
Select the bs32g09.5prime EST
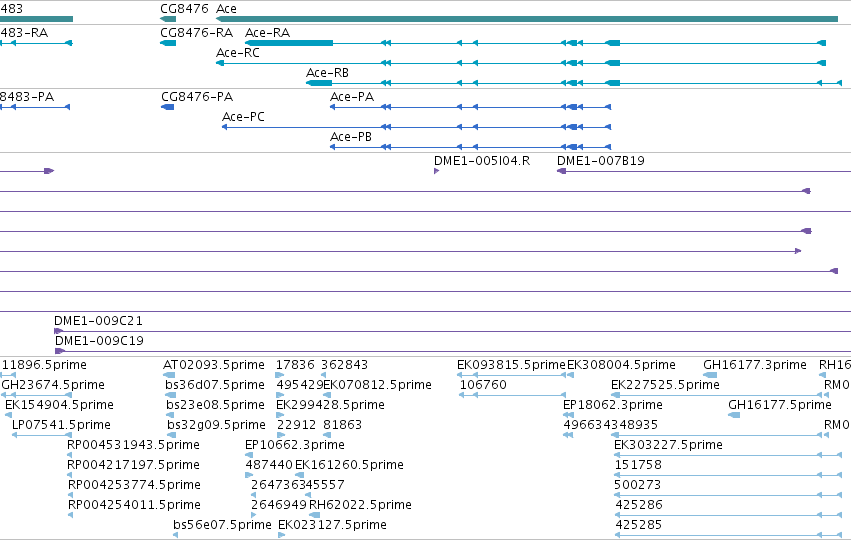[x=217, y=425]
